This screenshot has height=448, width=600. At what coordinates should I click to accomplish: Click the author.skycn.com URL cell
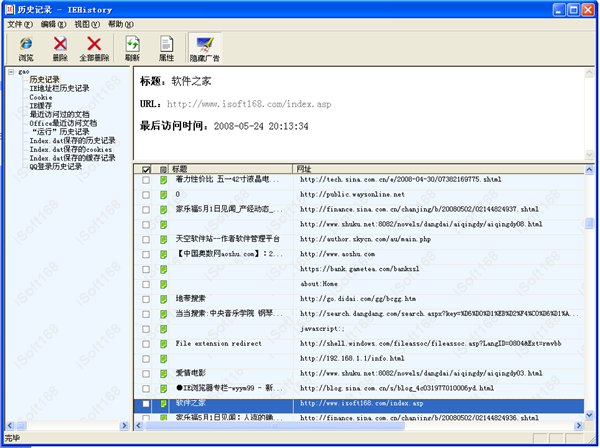tap(365, 239)
